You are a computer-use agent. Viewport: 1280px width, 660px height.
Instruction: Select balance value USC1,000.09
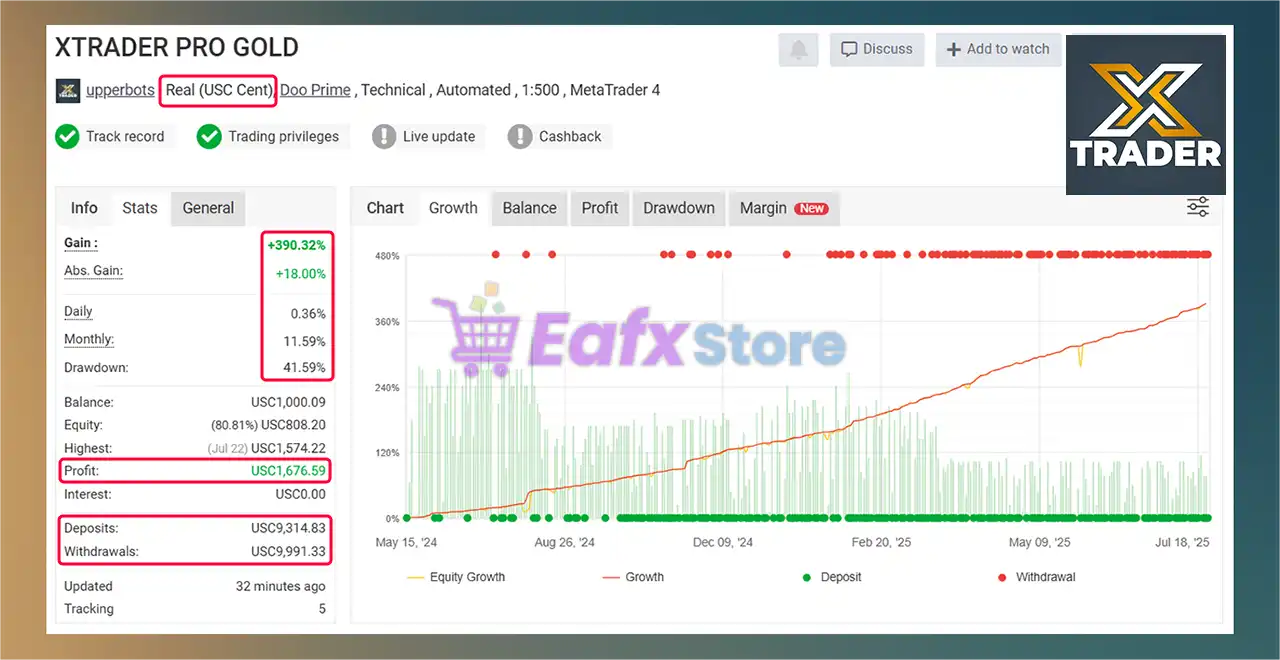tap(288, 402)
